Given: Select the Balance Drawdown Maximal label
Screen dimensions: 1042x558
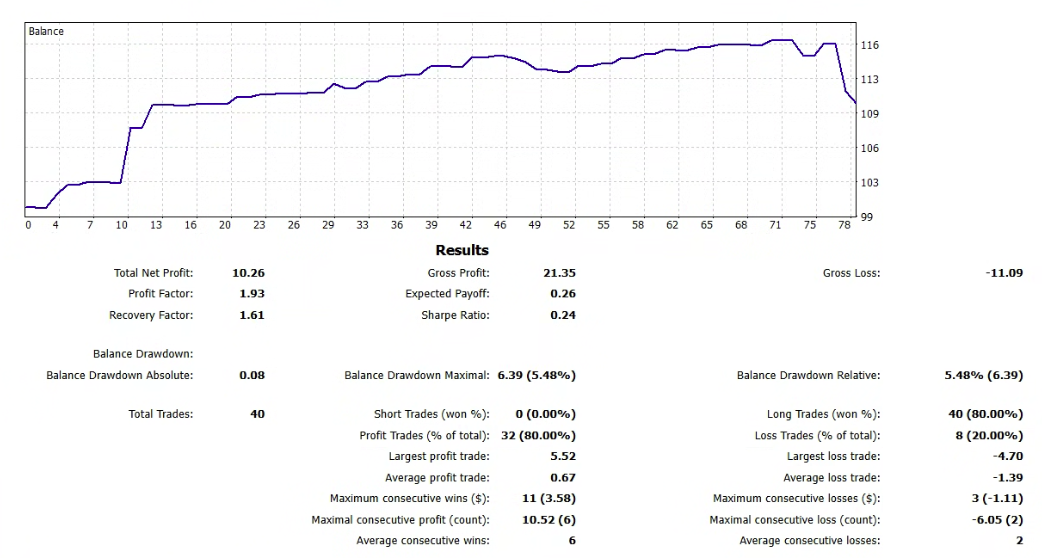Looking at the screenshot, I should click(416, 376).
